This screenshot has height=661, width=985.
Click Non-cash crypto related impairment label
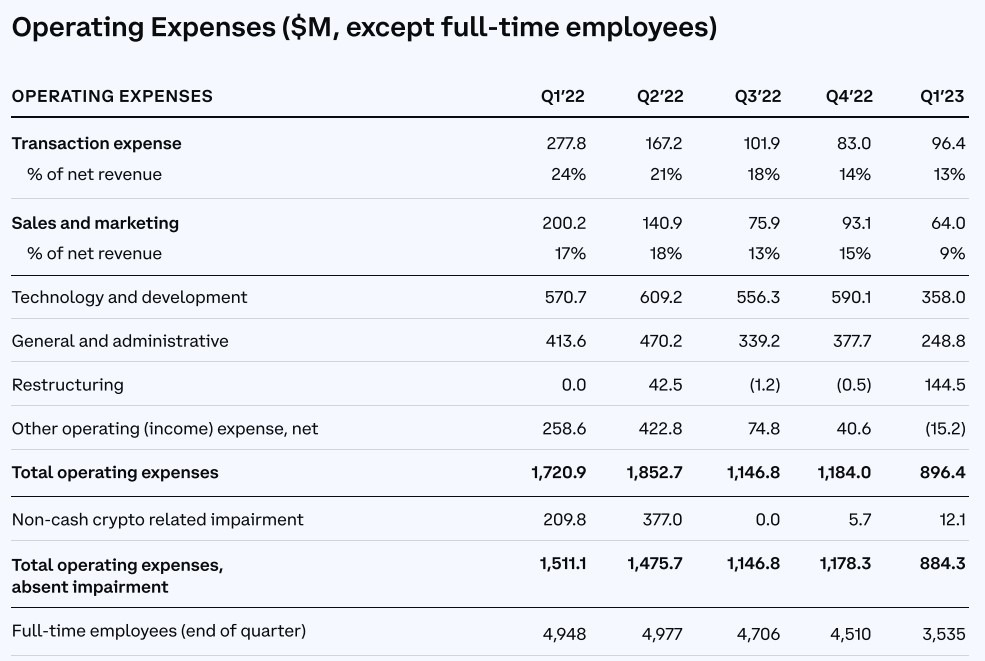coord(157,520)
